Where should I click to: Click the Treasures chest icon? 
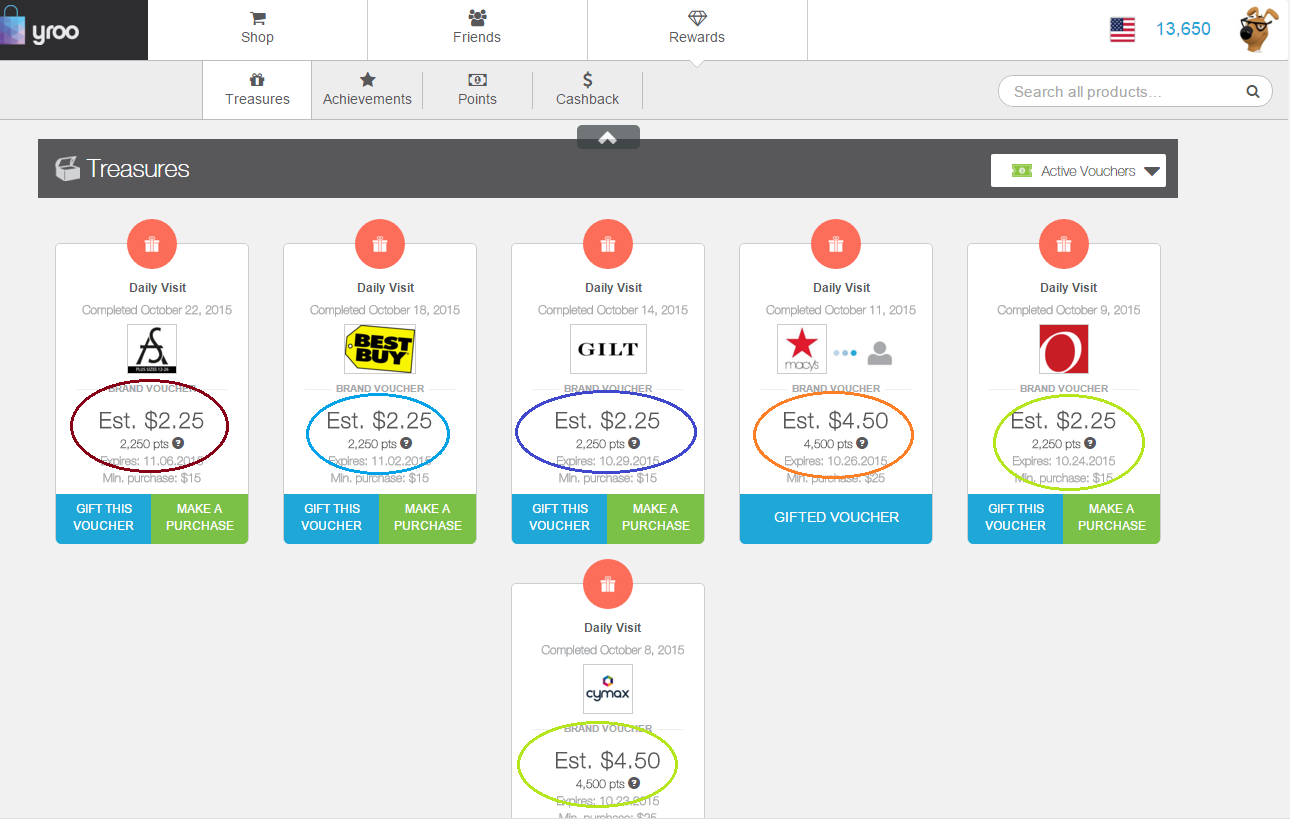pos(67,169)
